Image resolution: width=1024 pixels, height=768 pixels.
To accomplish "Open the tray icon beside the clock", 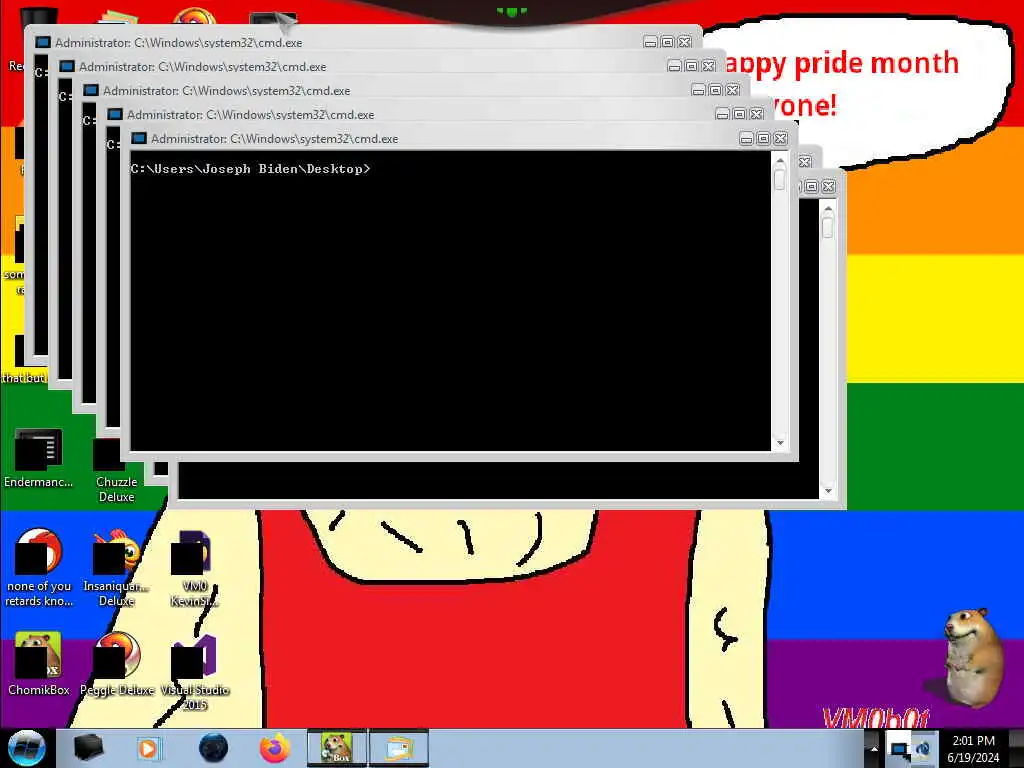I will point(923,749).
